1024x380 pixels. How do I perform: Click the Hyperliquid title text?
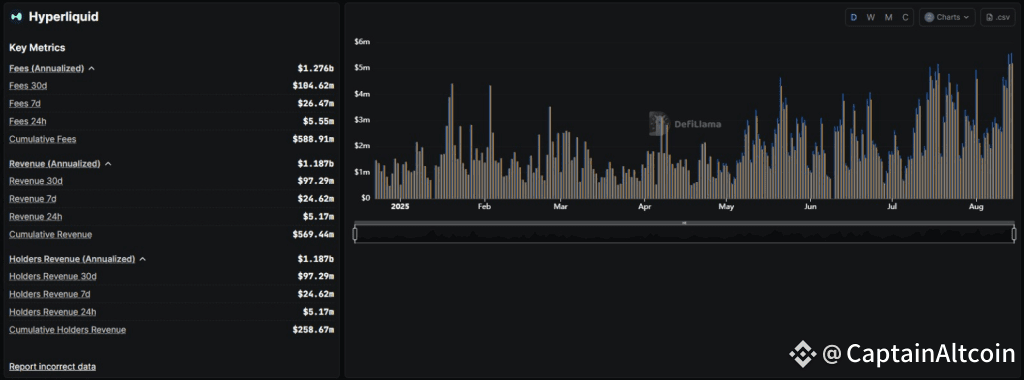63,17
